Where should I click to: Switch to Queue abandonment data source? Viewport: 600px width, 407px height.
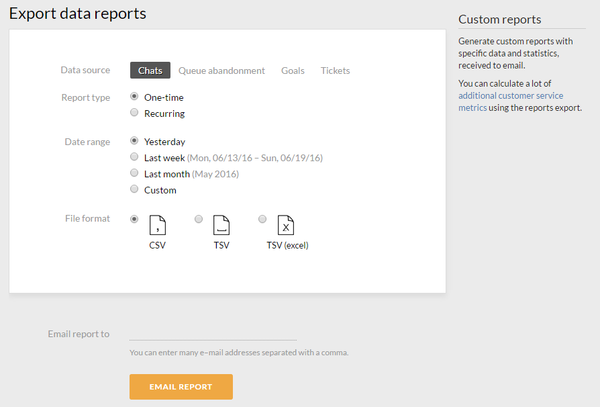221,71
